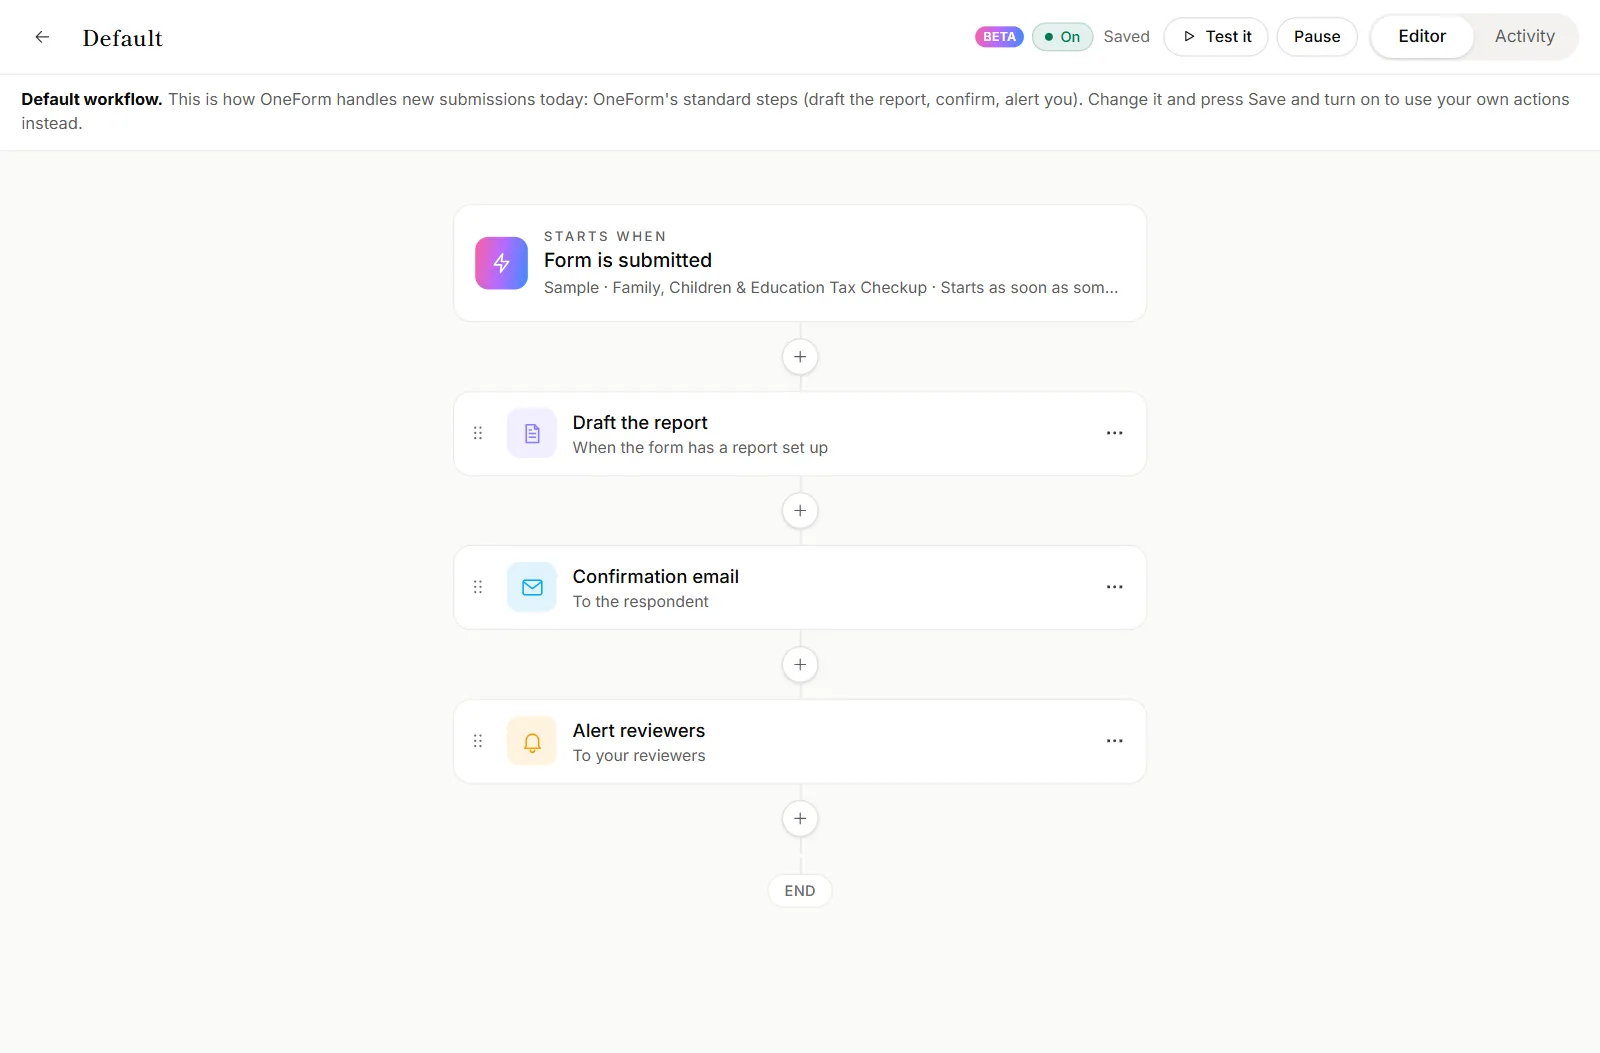The width and height of the screenshot is (1600, 1053).
Task: Click 'To the respondent' subtitle
Action: pos(640,602)
